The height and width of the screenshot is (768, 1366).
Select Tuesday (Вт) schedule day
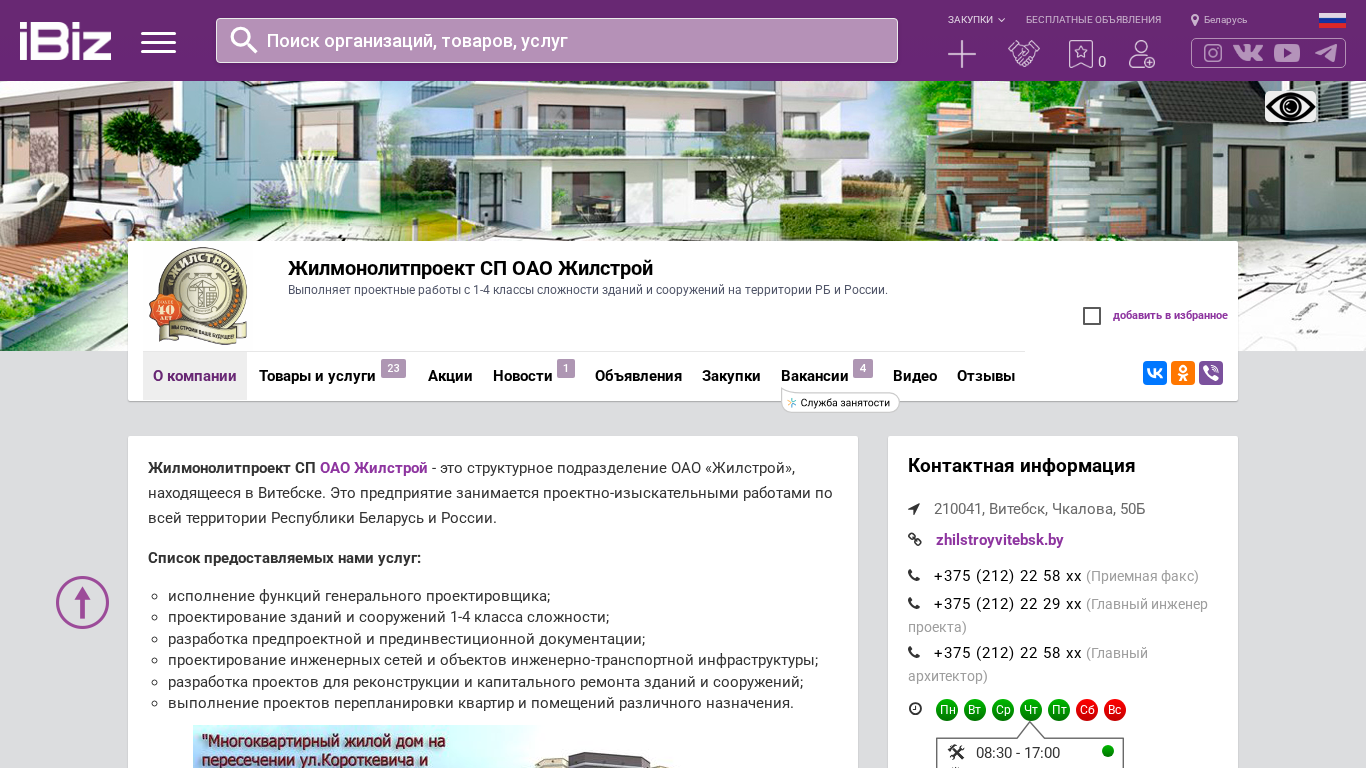[975, 710]
